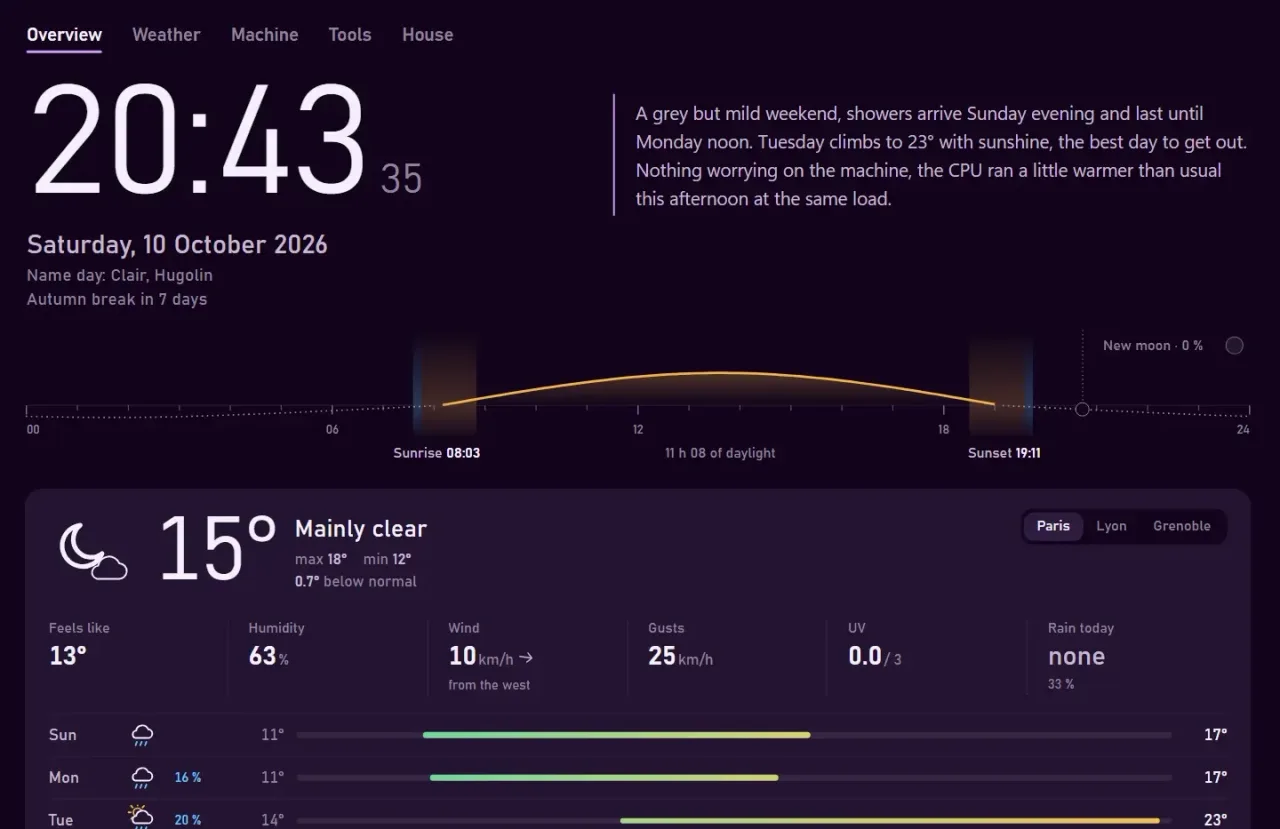The width and height of the screenshot is (1280, 829).
Task: Click '0.7° below normal' text
Action: point(356,581)
